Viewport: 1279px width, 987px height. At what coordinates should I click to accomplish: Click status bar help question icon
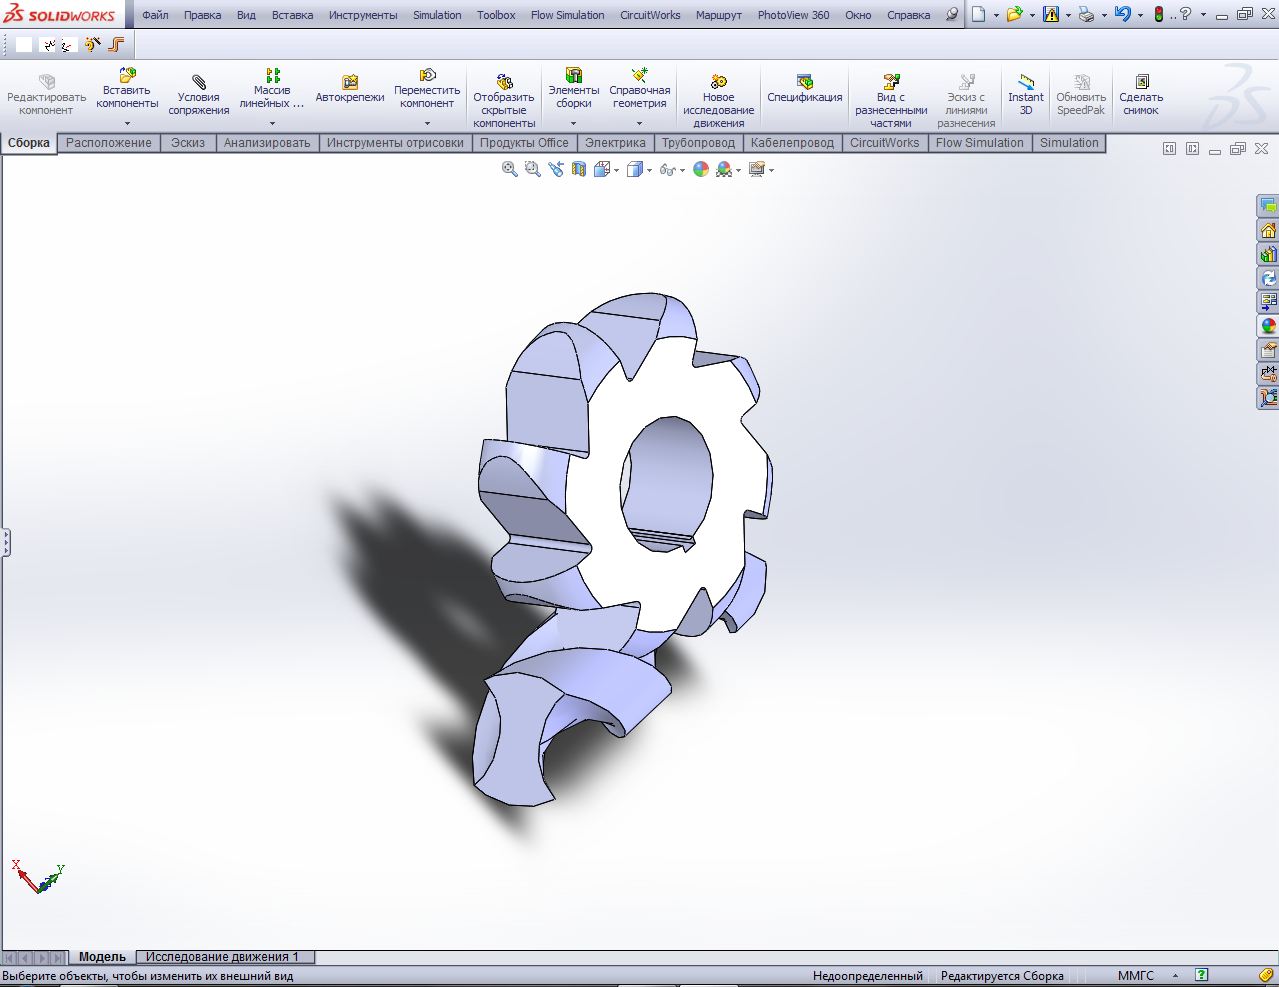[1202, 975]
